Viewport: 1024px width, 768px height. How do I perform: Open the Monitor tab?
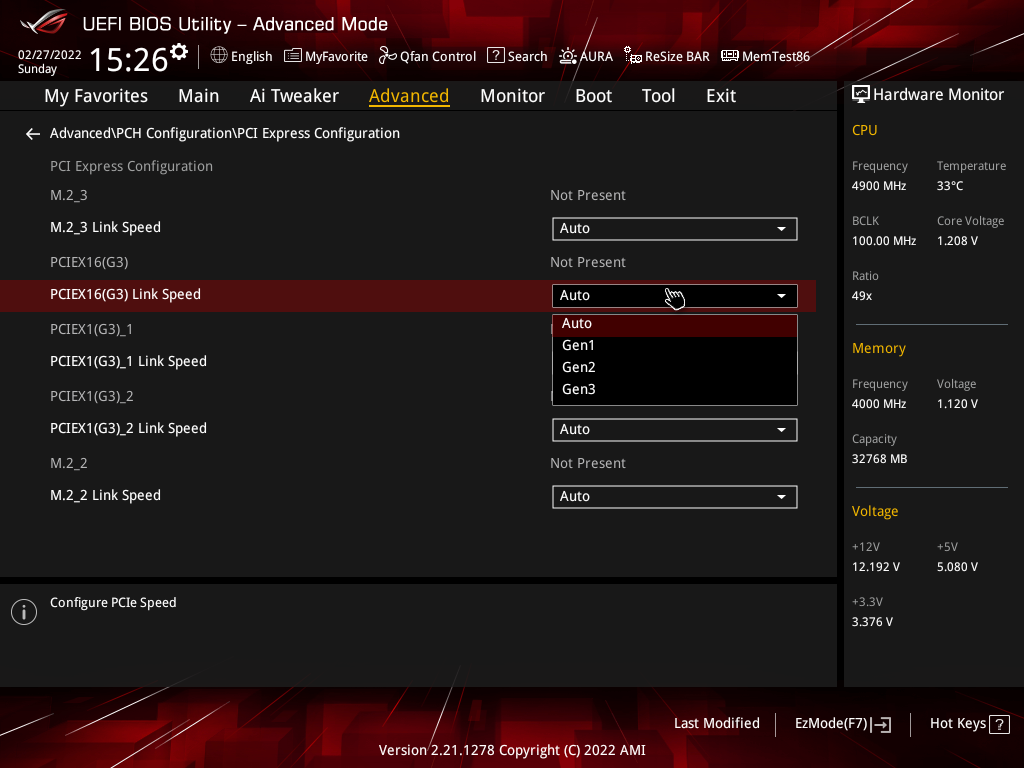click(x=512, y=96)
